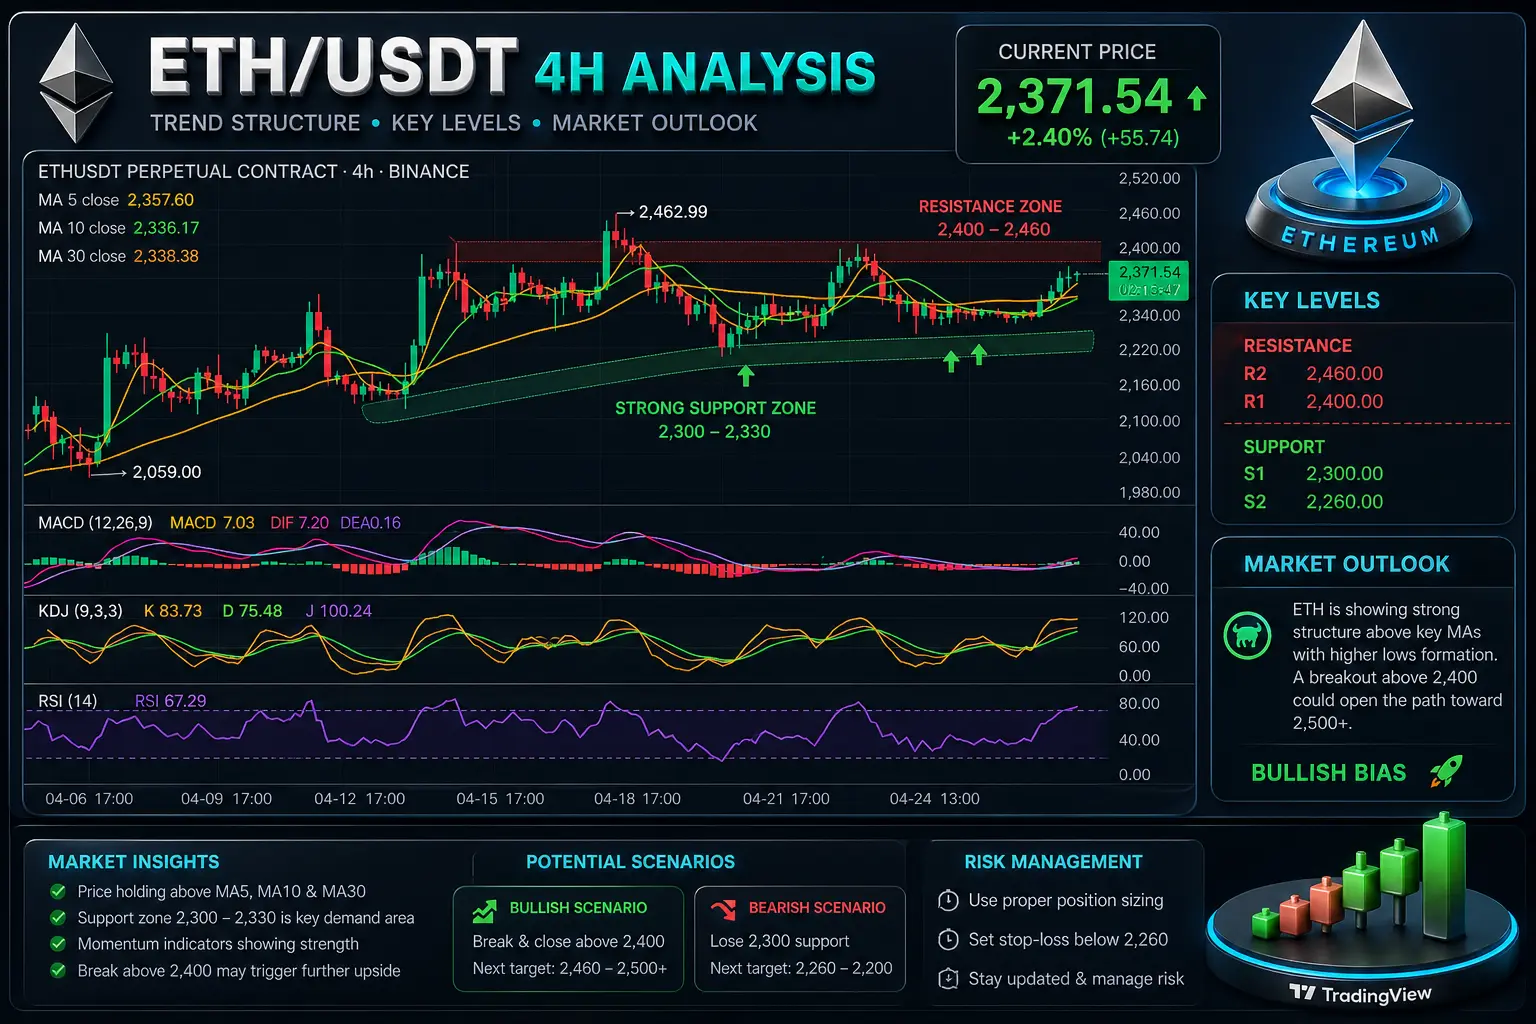This screenshot has height=1024, width=1536.
Task: Click the MACD value 7.03
Action: tap(212, 523)
